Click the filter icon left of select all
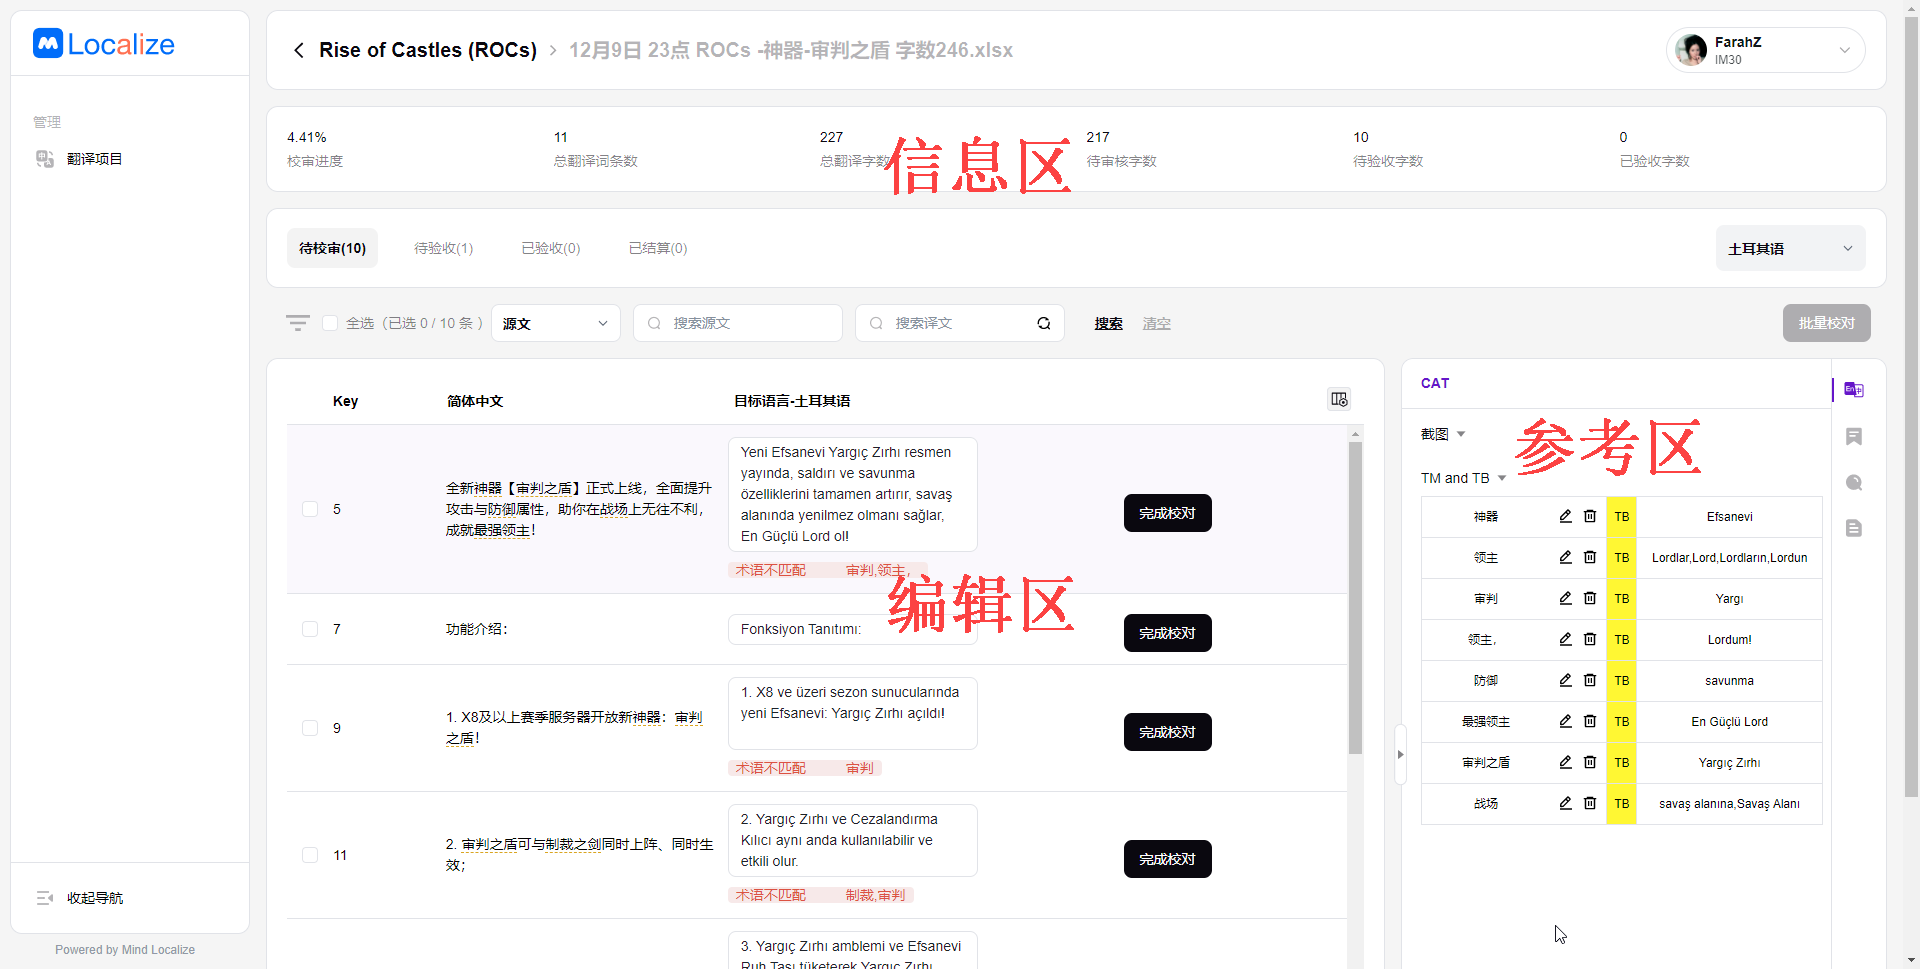Screen dimensions: 1920x969 pyautogui.click(x=297, y=323)
